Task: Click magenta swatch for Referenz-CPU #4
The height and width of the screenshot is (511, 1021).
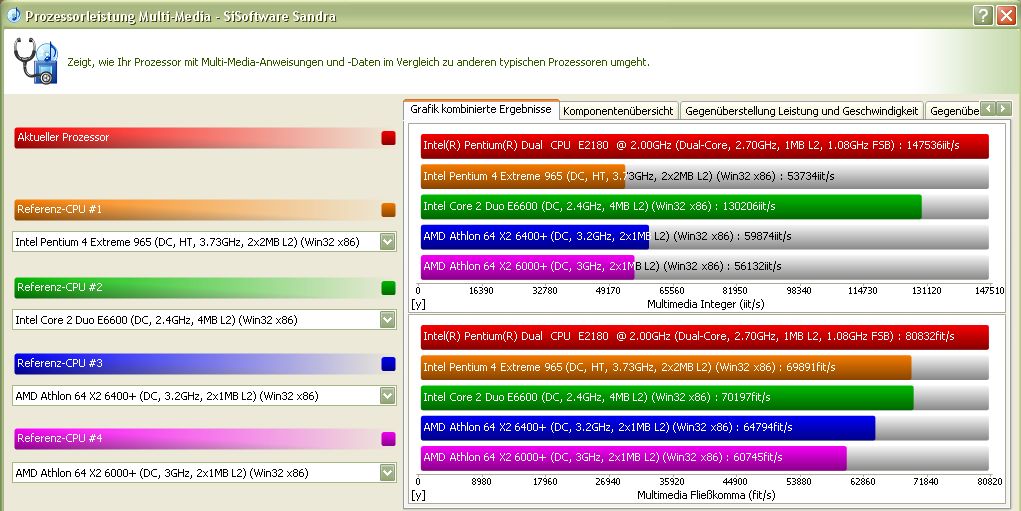Action: [x=388, y=439]
